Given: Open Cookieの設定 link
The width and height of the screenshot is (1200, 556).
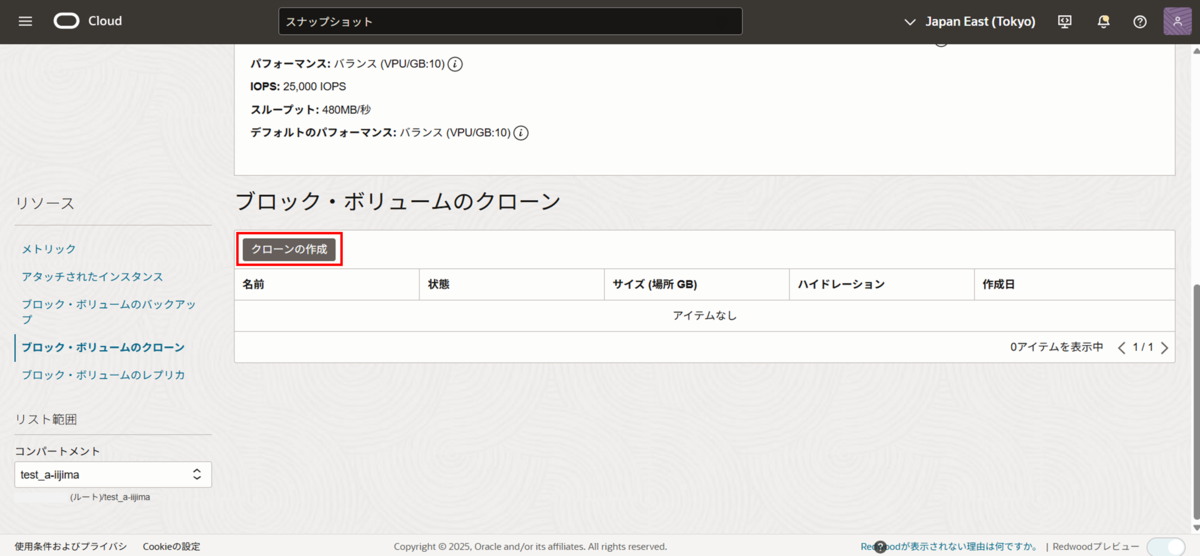Looking at the screenshot, I should pos(171,547).
